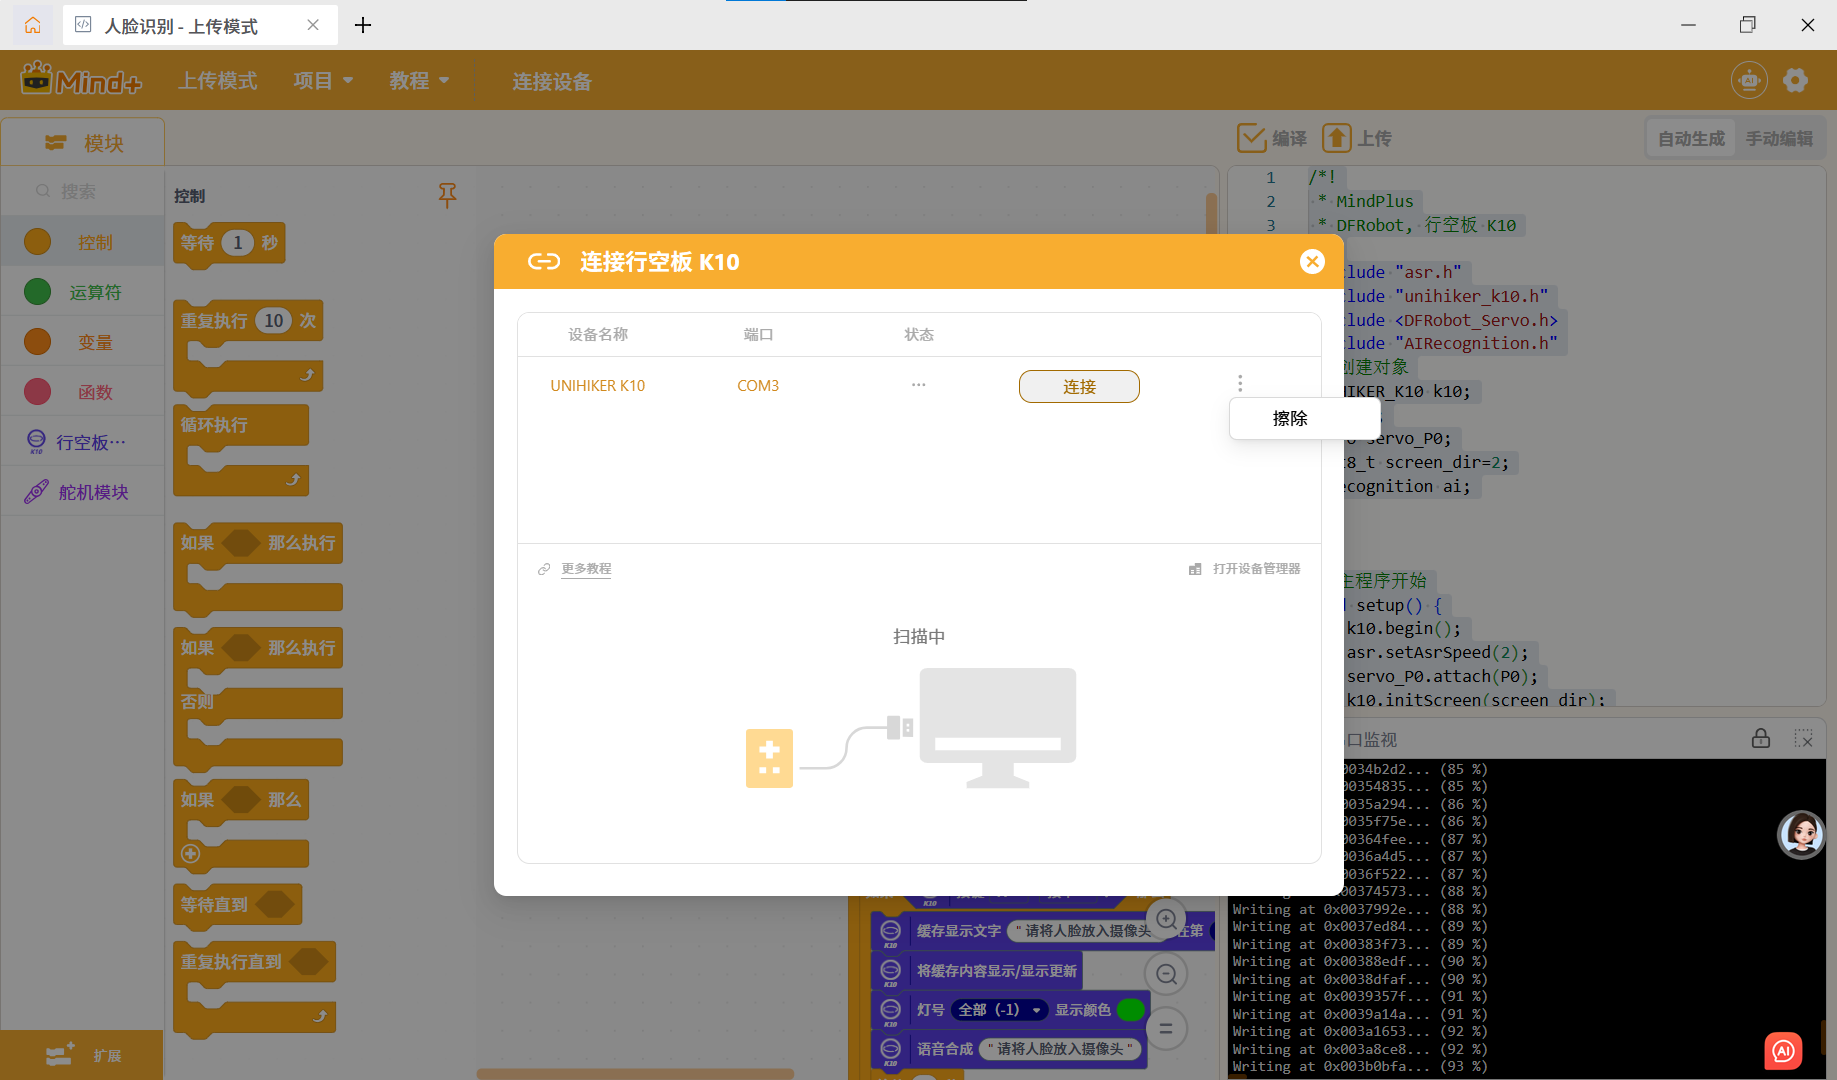The width and height of the screenshot is (1837, 1080).
Task: Click the 连接设备 menu item
Action: [551, 82]
